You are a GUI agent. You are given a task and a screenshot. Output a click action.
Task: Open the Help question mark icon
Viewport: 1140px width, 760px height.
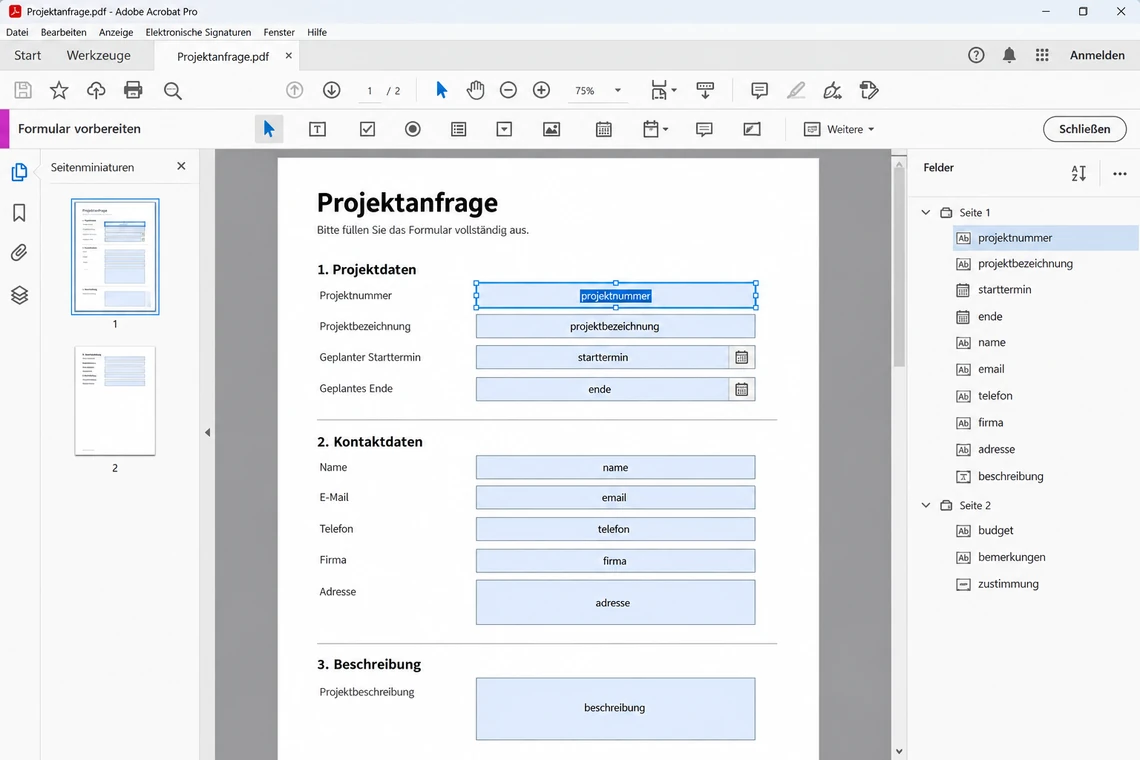tap(976, 55)
